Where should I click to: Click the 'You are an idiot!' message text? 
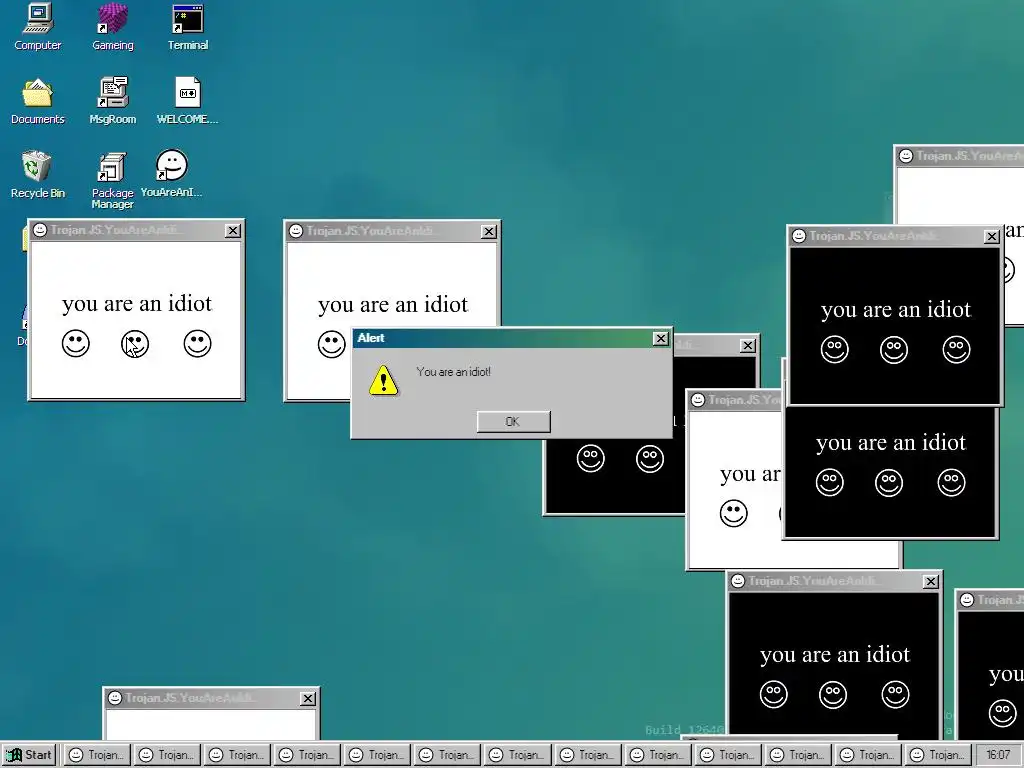[453, 372]
